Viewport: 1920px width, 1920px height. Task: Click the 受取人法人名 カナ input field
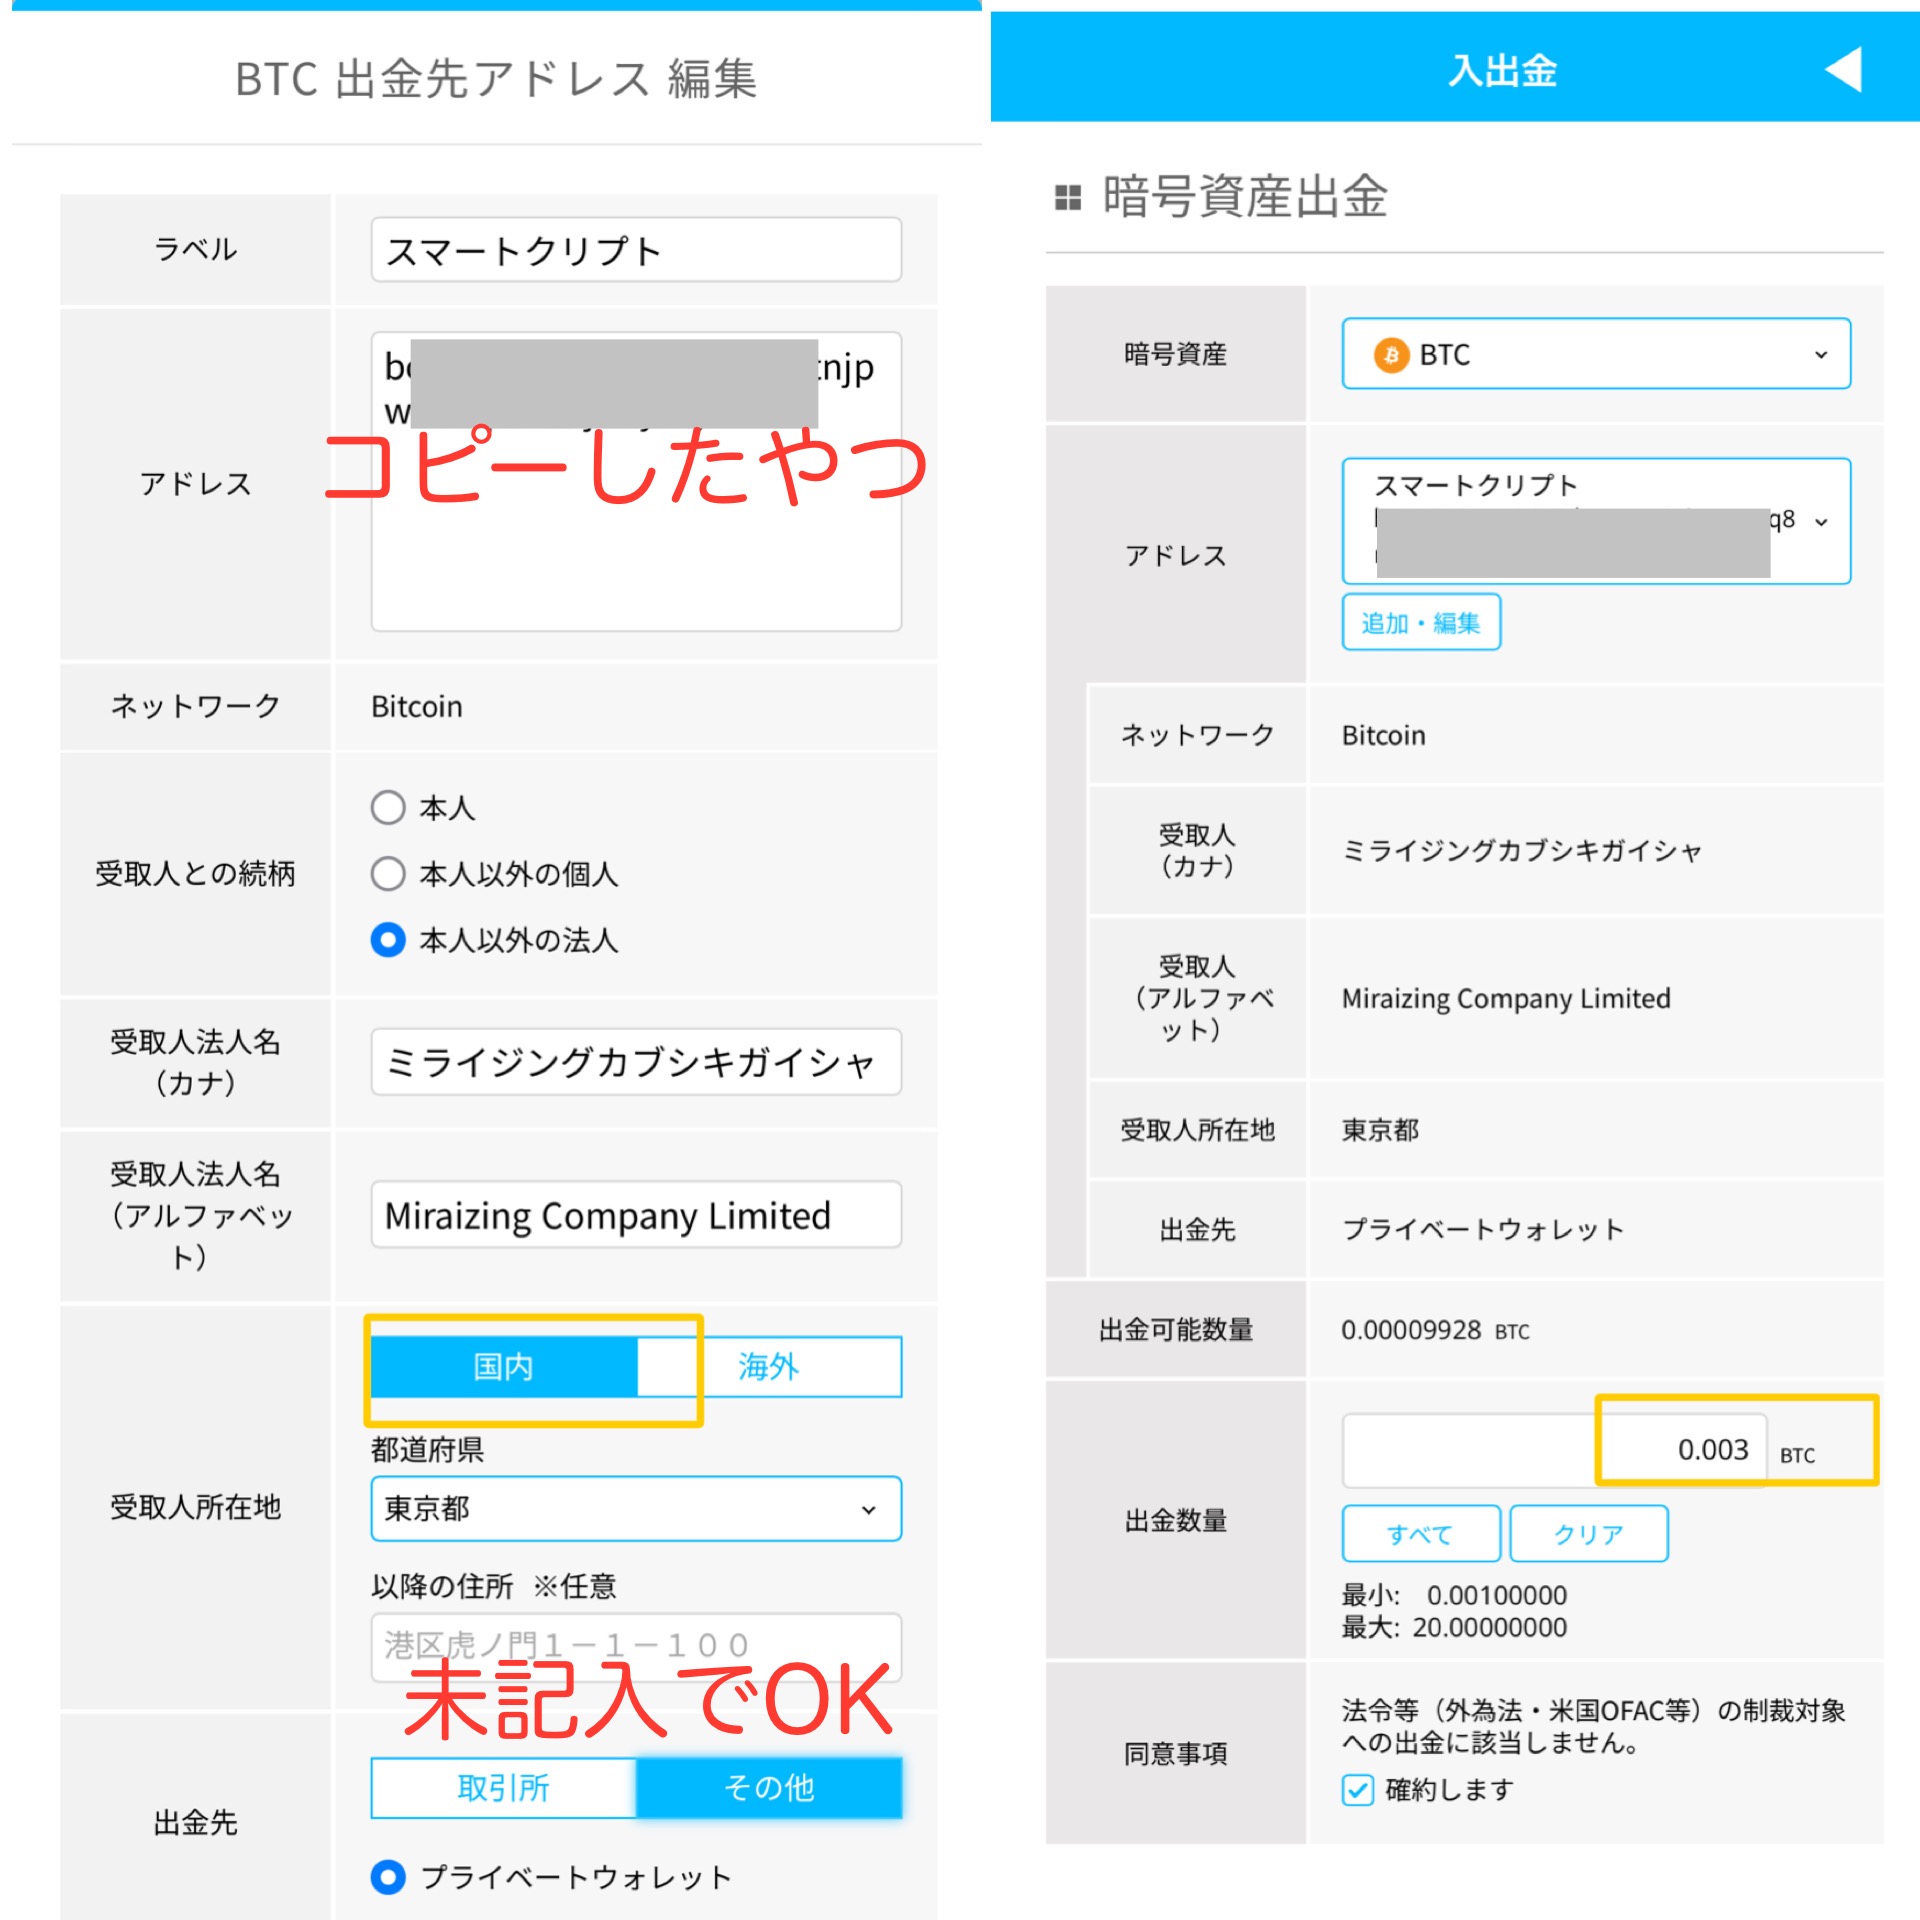click(x=636, y=1062)
